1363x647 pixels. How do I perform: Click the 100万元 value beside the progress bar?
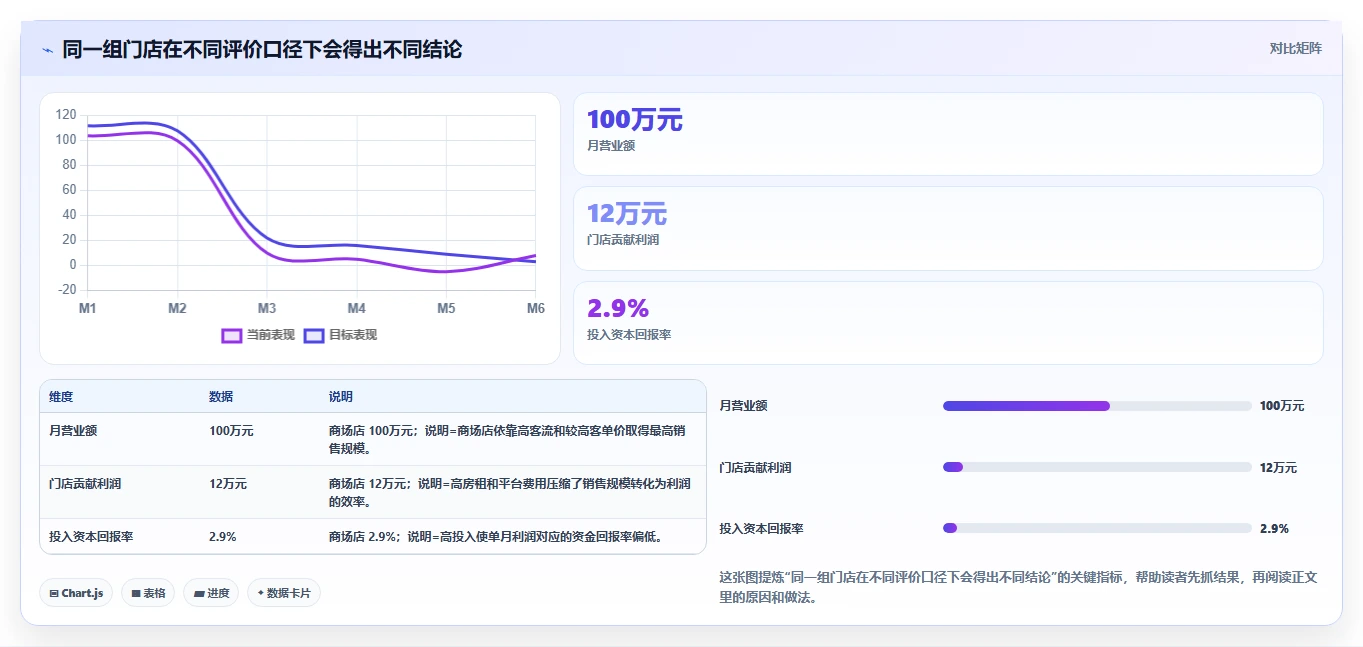pyautogui.click(x=1282, y=406)
